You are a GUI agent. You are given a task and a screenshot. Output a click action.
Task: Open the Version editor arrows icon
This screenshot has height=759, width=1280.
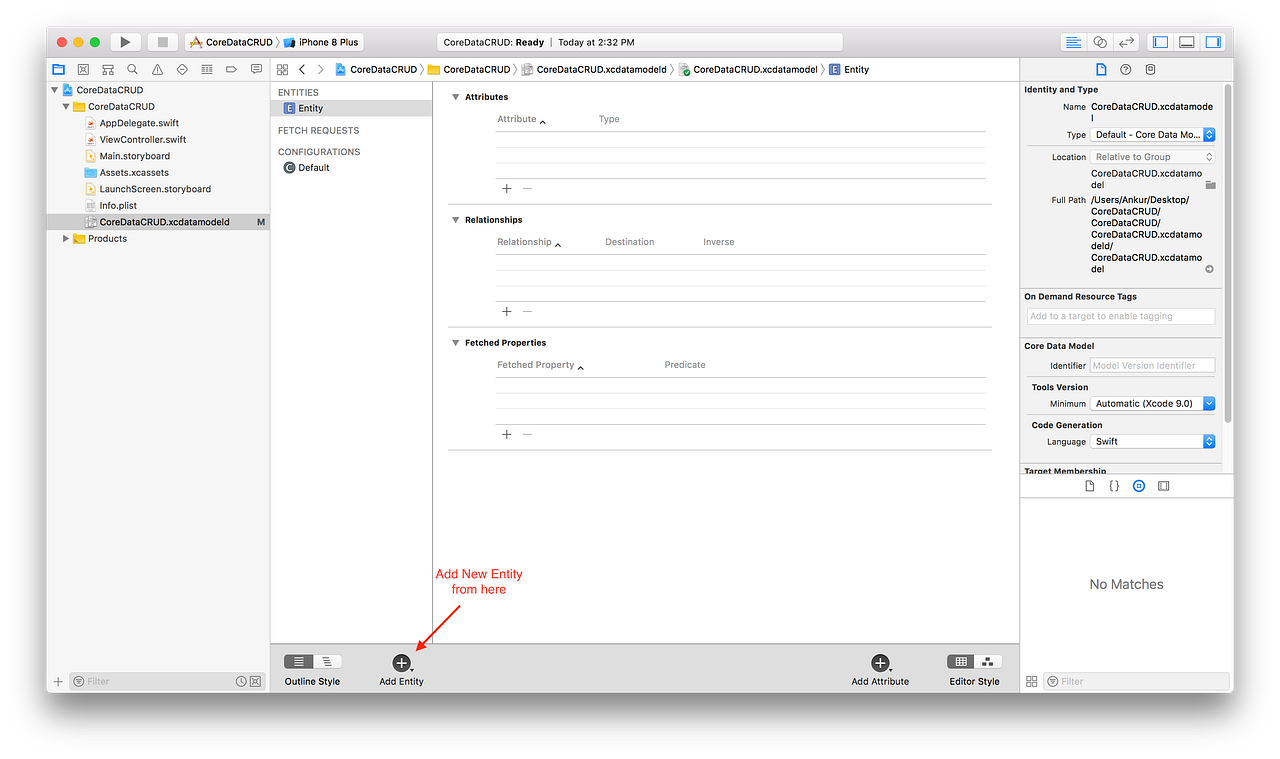coord(1126,41)
